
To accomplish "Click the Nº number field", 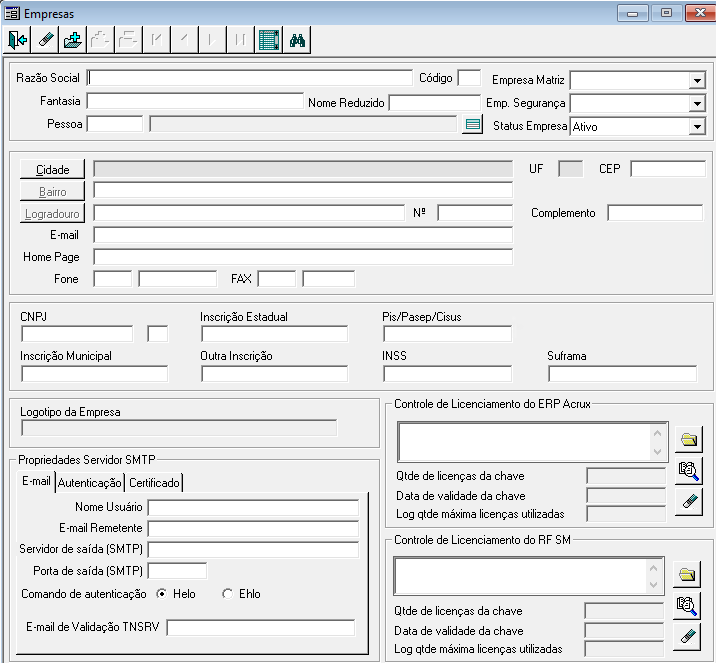I will click(475, 213).
